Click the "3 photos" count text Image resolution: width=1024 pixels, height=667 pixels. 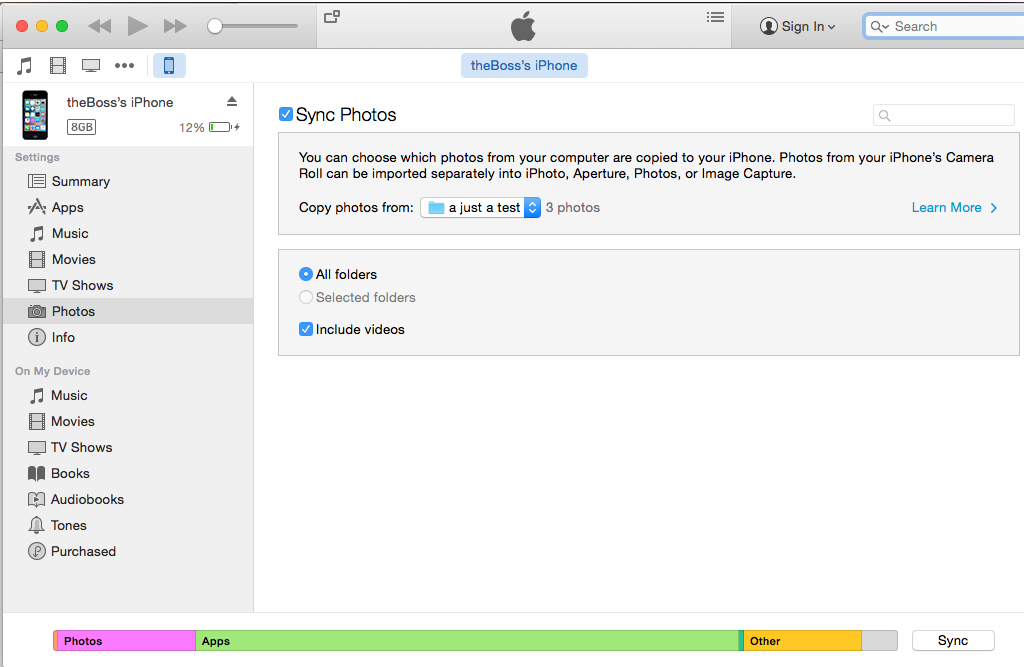(573, 207)
